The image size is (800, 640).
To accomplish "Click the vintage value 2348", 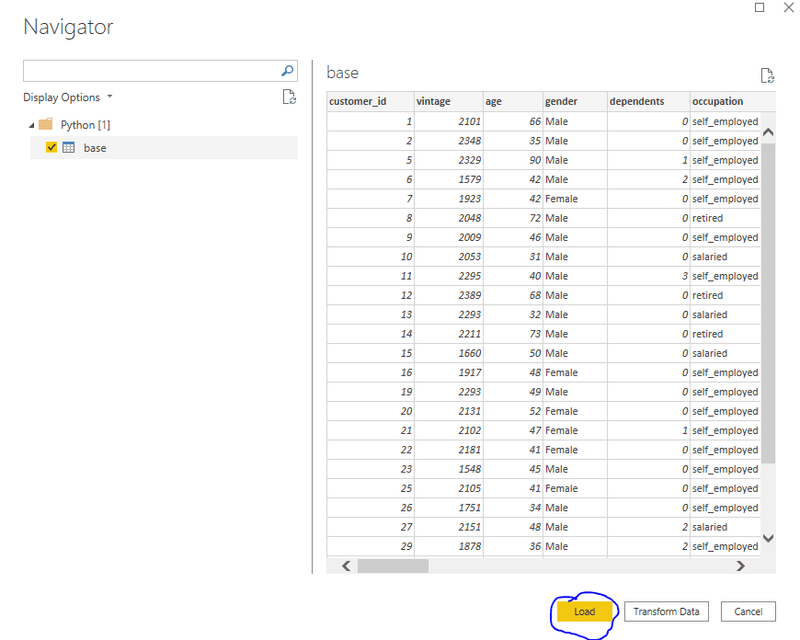I will pos(469,141).
